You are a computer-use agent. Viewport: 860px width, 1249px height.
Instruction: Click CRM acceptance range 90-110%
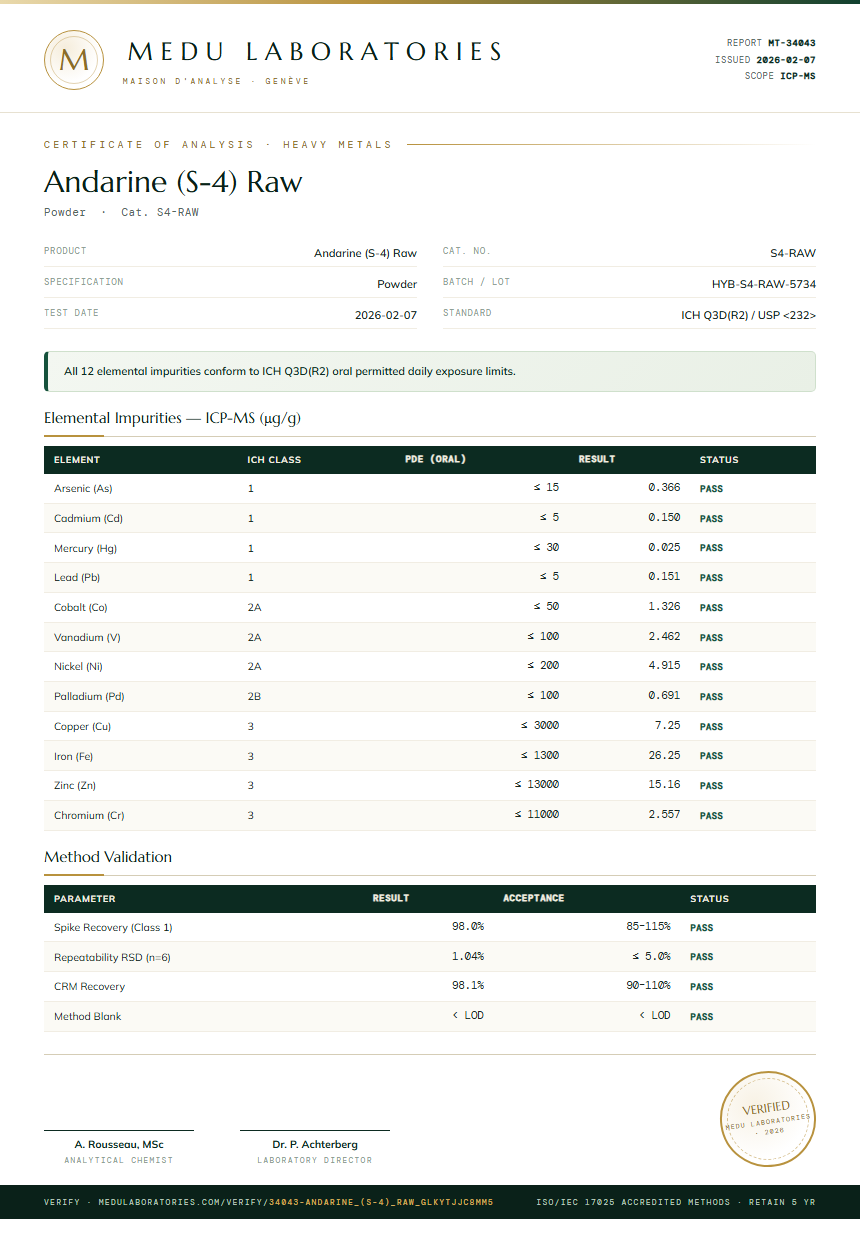(649, 986)
